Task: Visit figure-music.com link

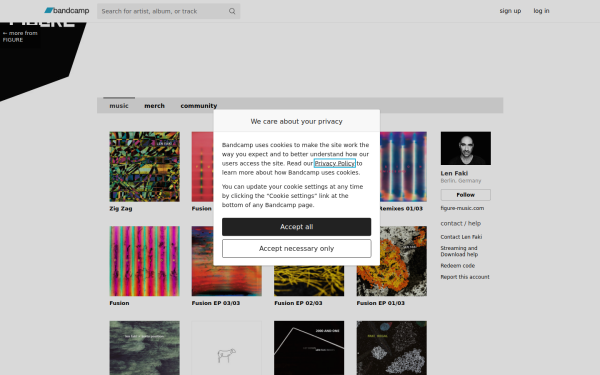Action: point(462,208)
